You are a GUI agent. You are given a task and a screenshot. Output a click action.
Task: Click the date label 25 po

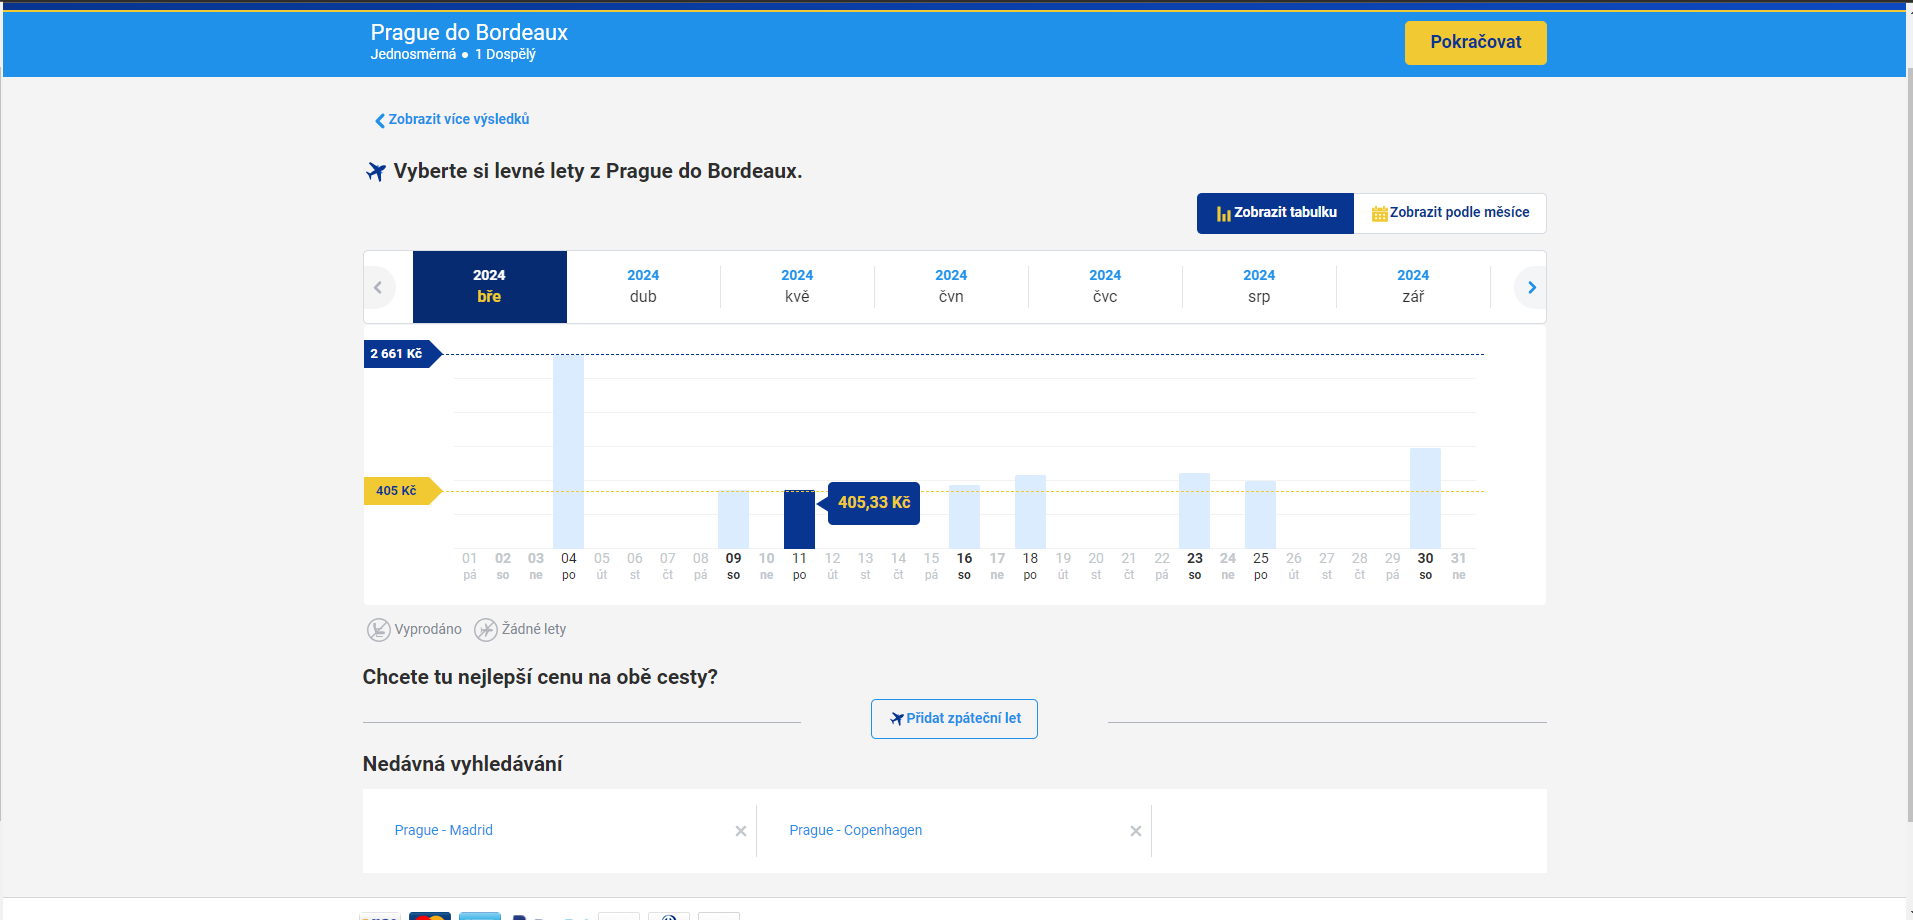1260,565
